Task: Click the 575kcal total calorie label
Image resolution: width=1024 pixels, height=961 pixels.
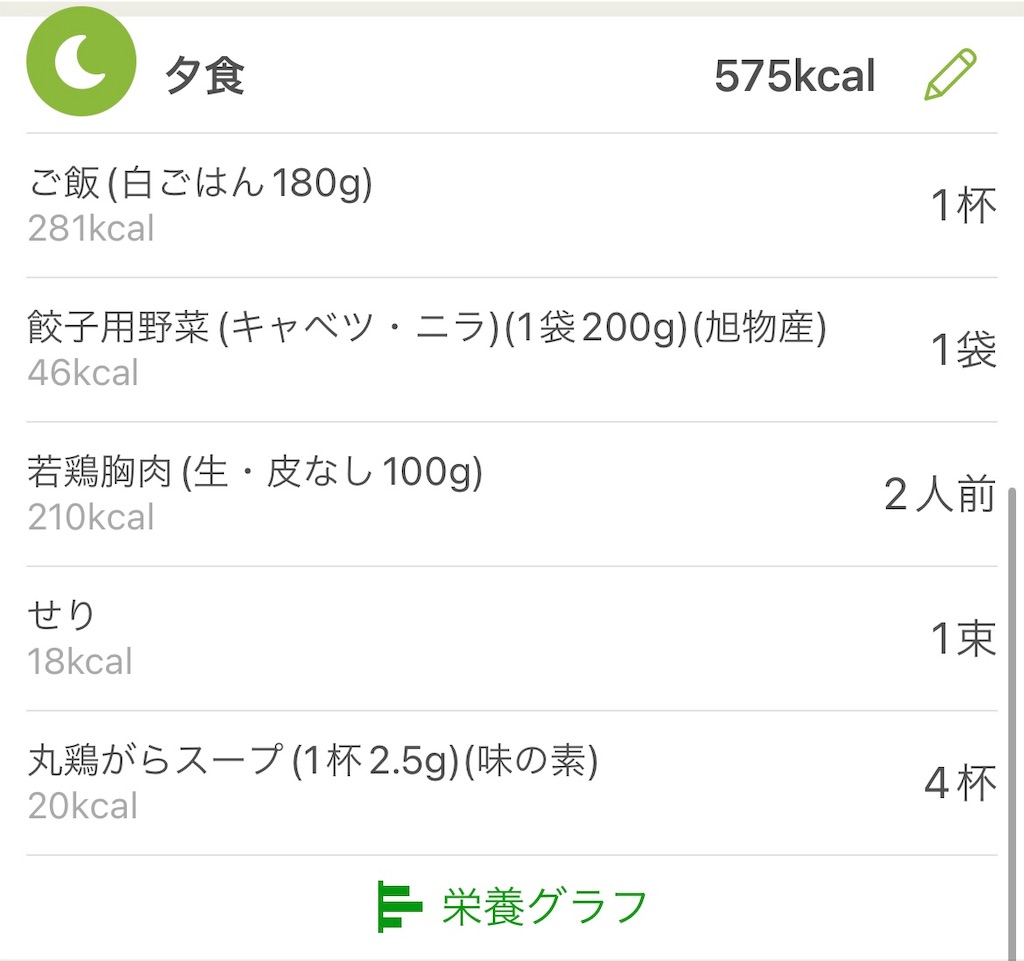Action: [794, 77]
